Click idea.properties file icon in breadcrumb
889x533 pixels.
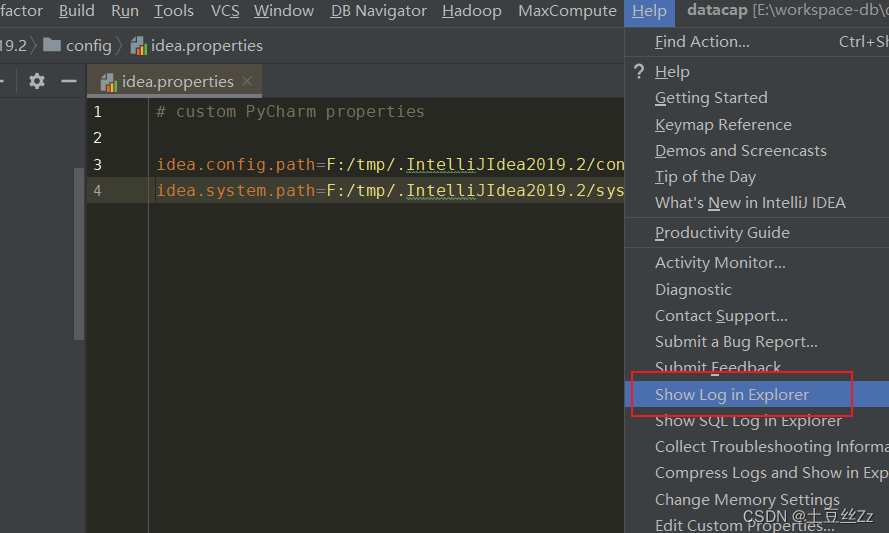pos(139,45)
